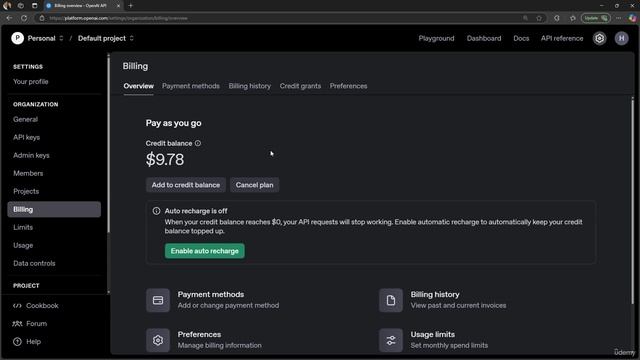Open the Credit grants tab
The height and width of the screenshot is (360, 640).
[x=300, y=86]
